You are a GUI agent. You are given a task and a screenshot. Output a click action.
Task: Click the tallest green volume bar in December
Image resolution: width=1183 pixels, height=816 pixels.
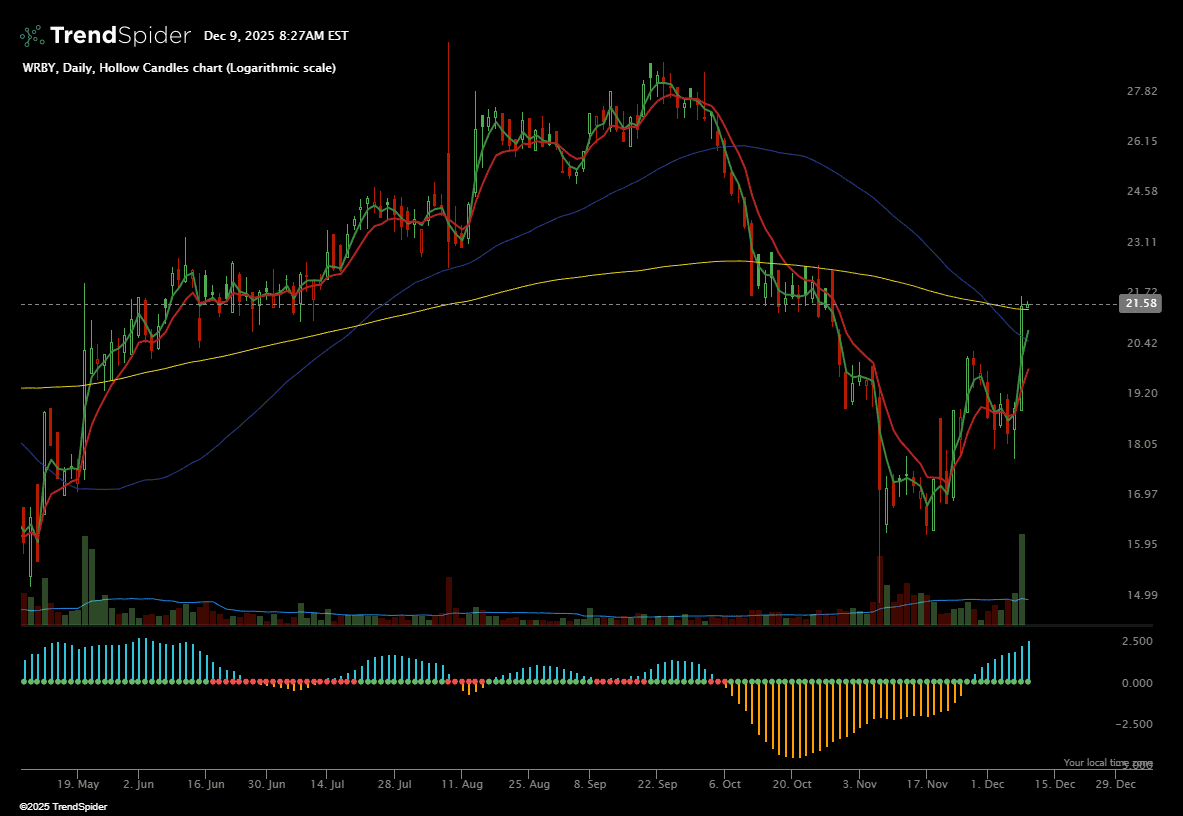pyautogui.click(x=1022, y=580)
